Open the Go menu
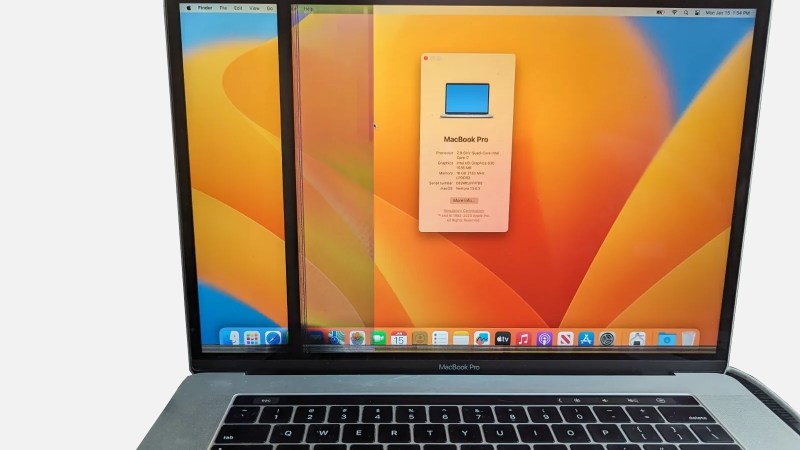Viewport: 800px width, 450px height. (269, 8)
